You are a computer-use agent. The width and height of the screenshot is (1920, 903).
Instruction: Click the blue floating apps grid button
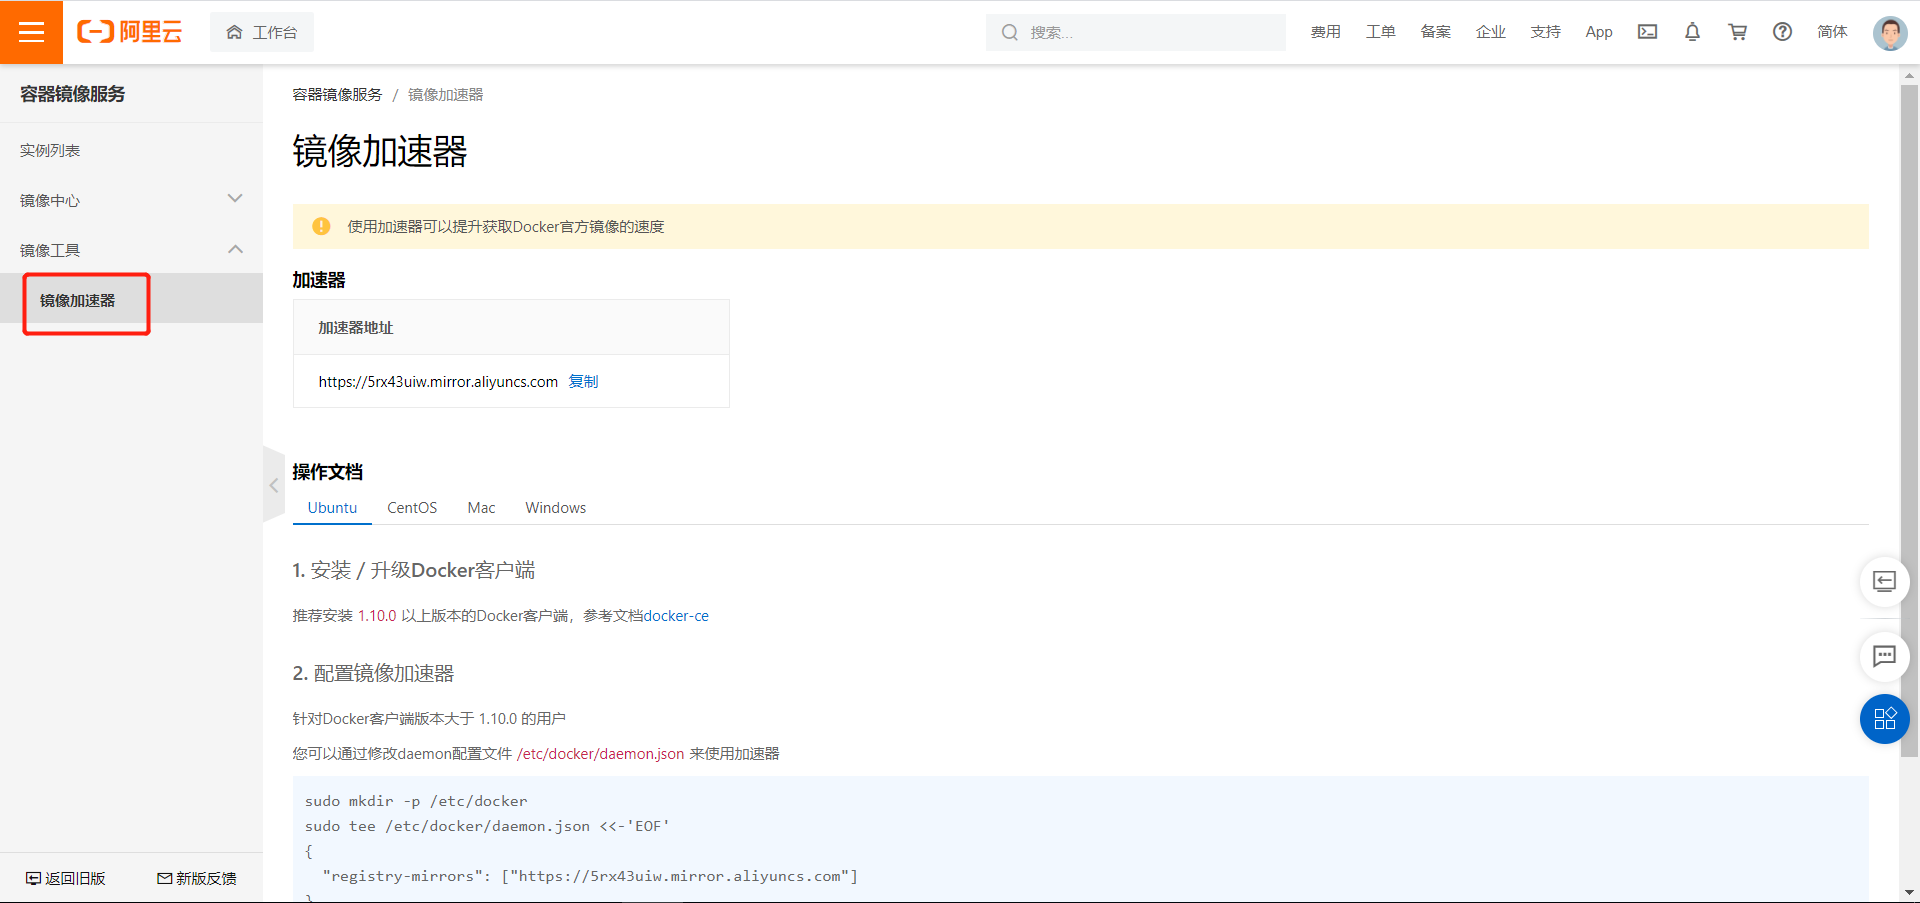click(1884, 719)
